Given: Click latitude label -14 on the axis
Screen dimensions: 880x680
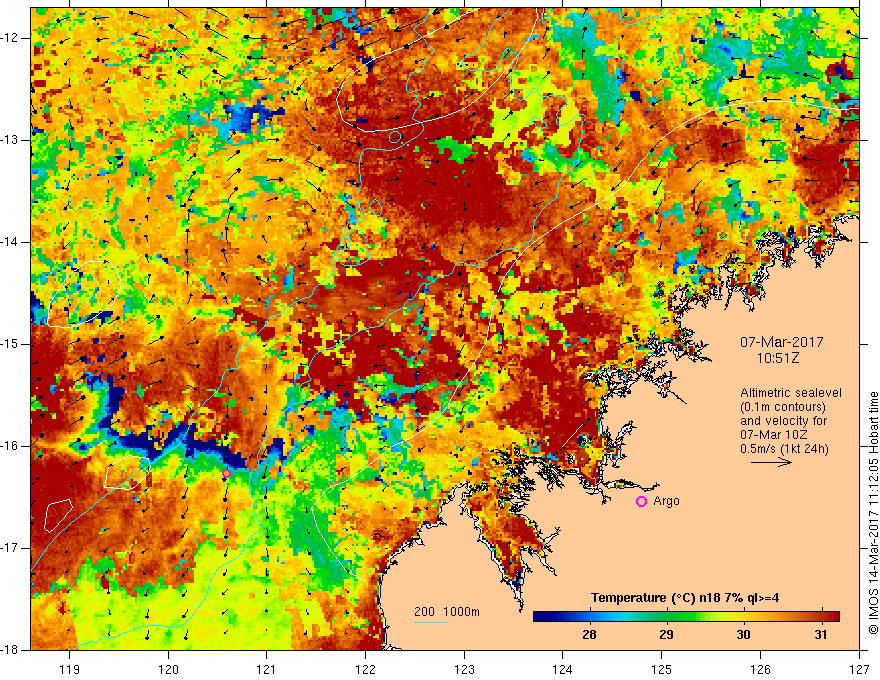Looking at the screenshot, I should click(11, 242).
